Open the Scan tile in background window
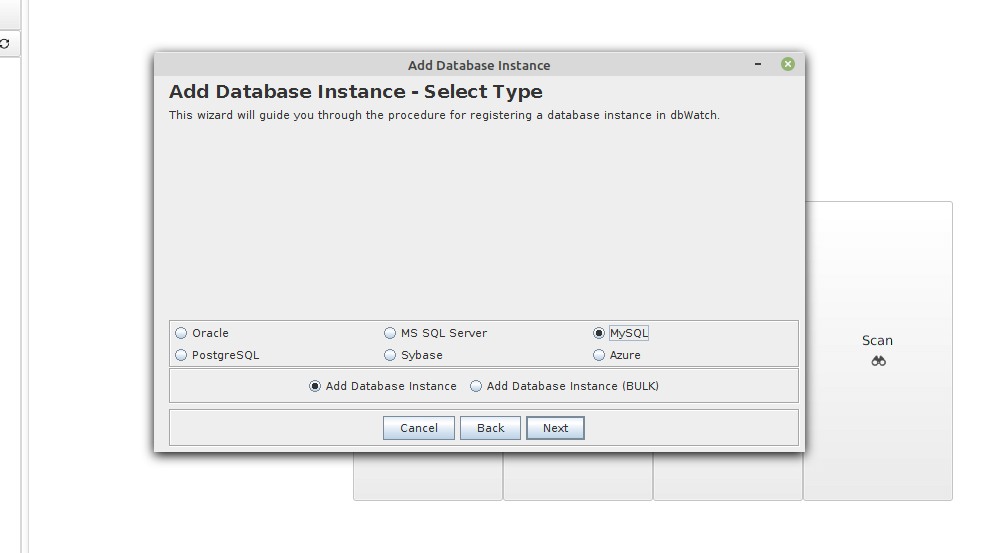This screenshot has height=553, width=991. (878, 351)
